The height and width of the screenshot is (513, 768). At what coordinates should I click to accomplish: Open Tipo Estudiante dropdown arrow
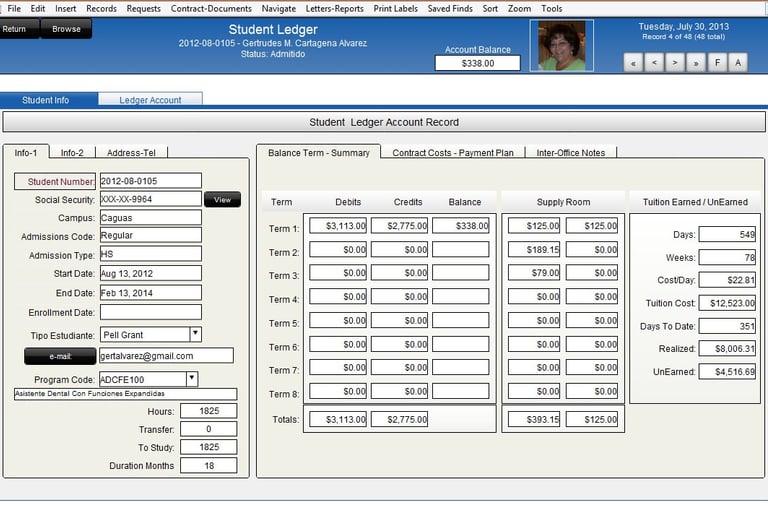click(195, 334)
